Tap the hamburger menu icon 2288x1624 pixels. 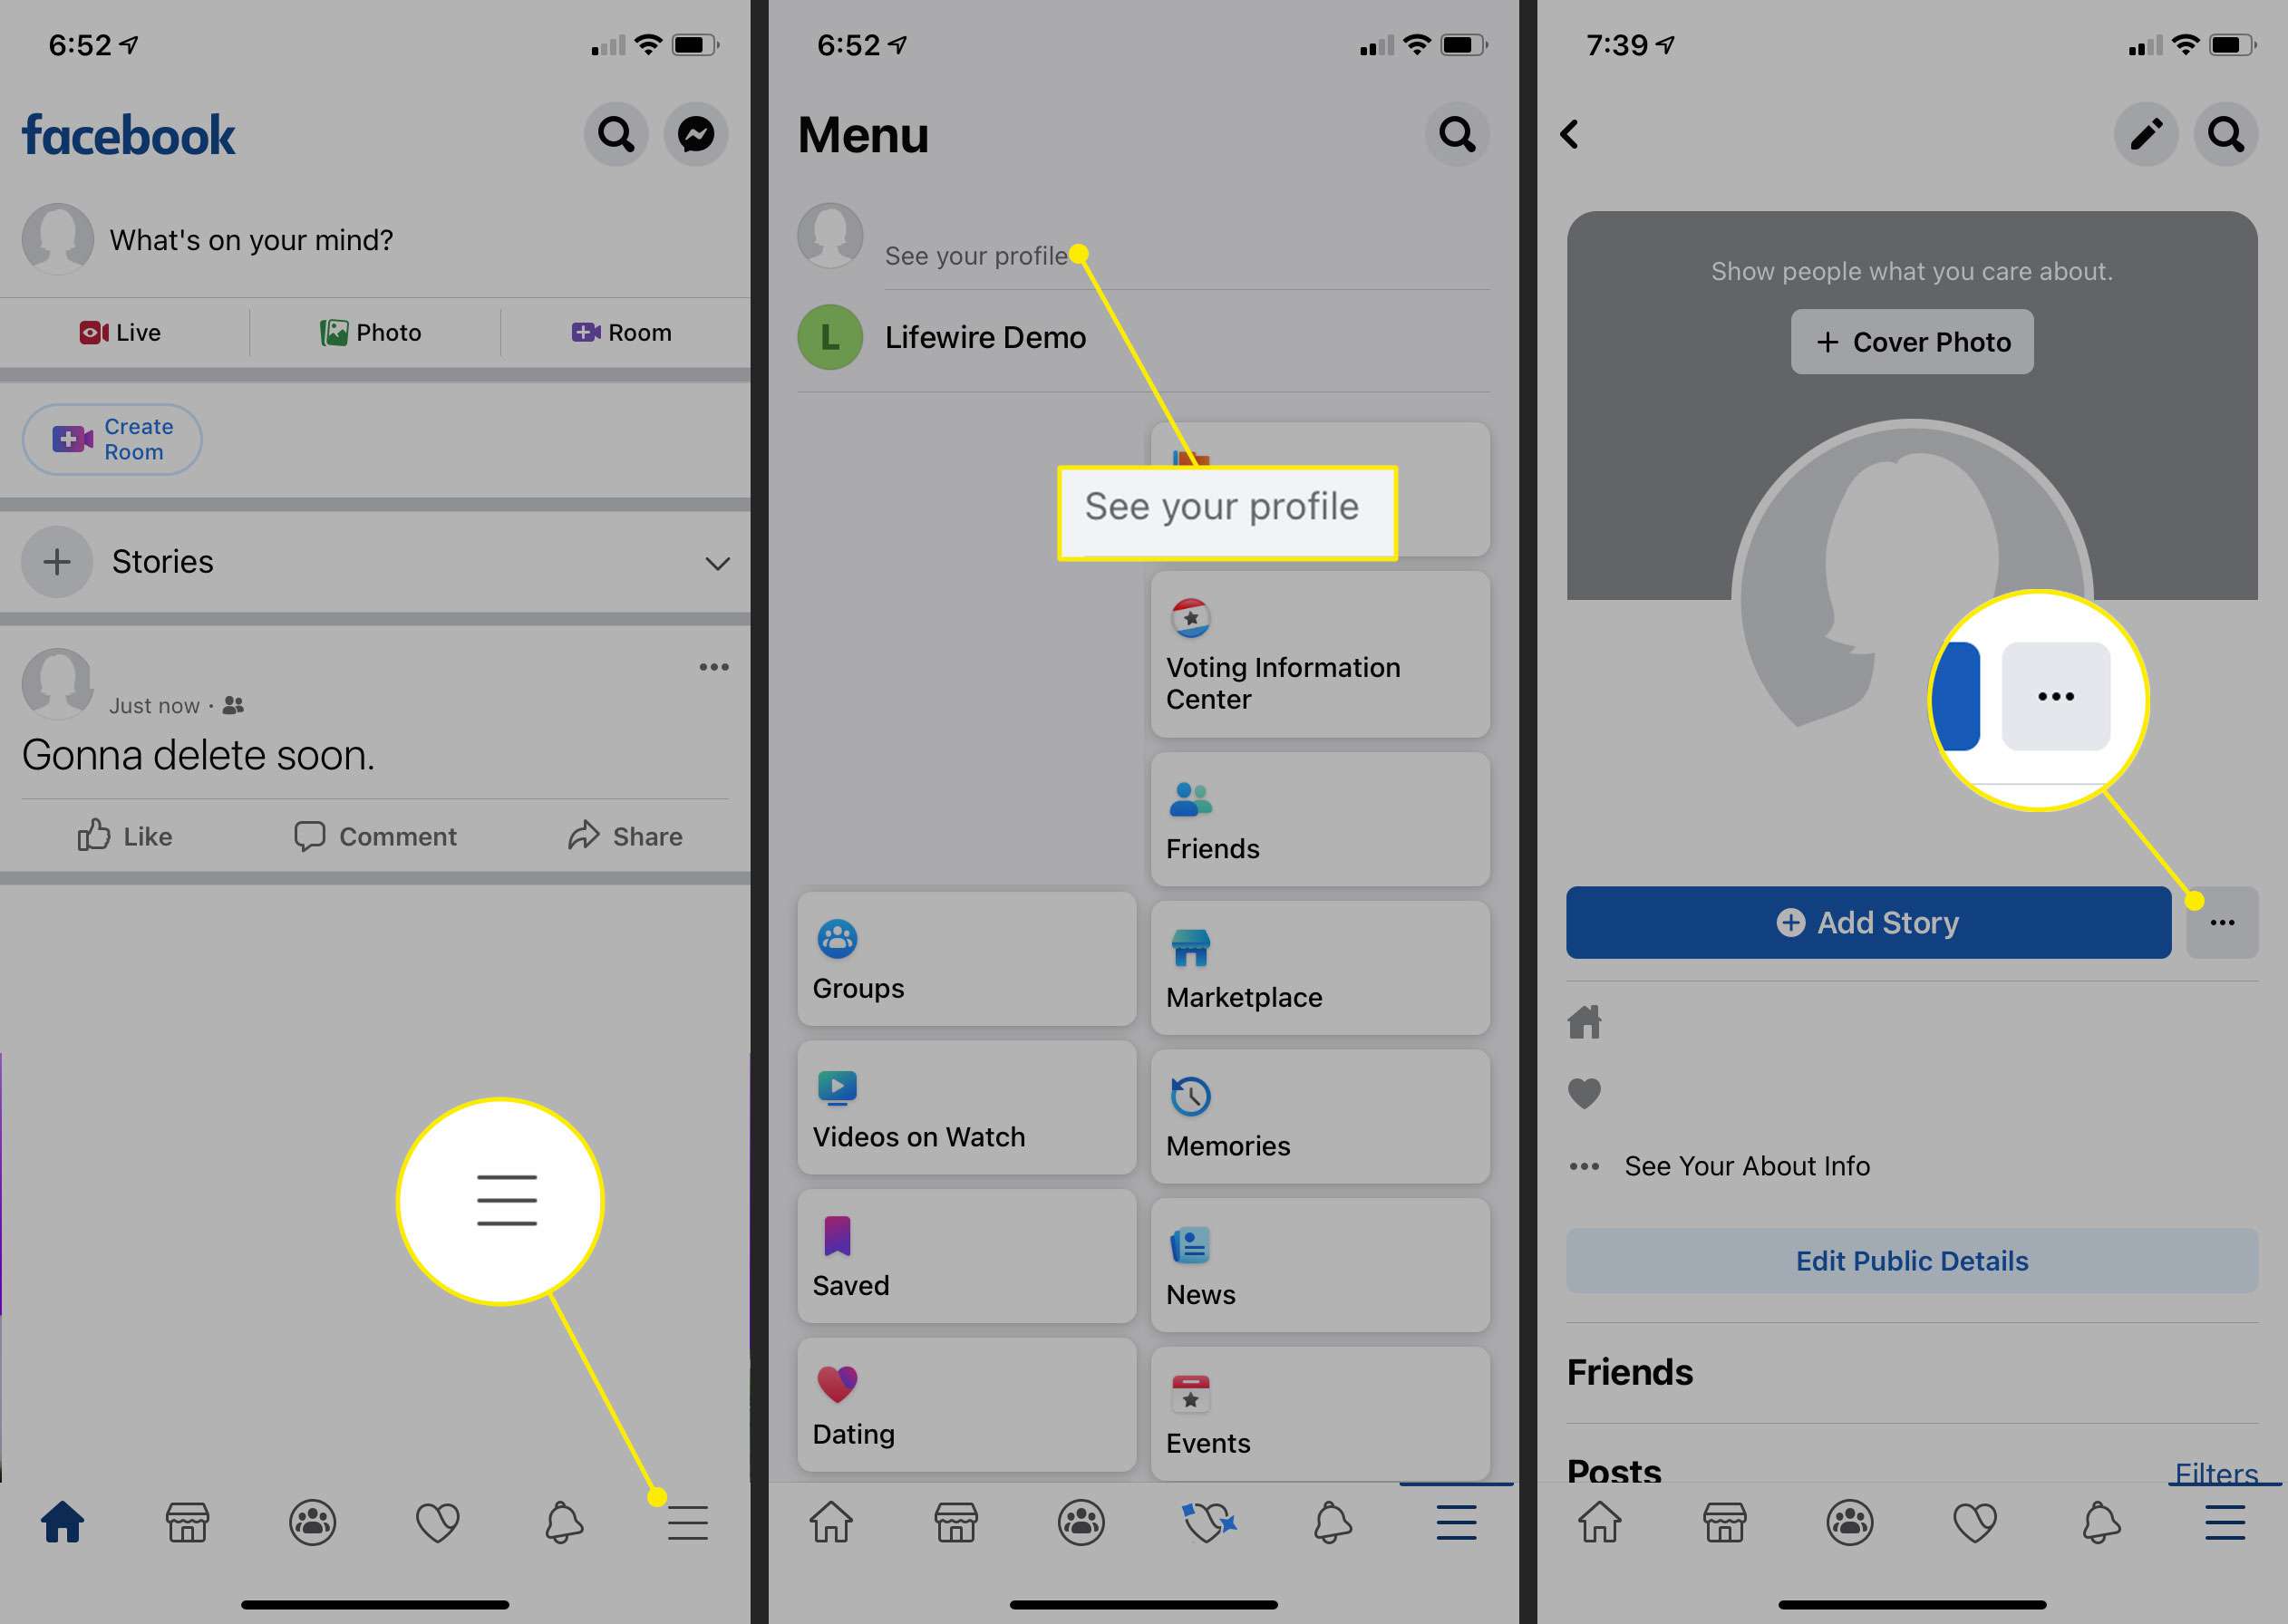click(687, 1523)
